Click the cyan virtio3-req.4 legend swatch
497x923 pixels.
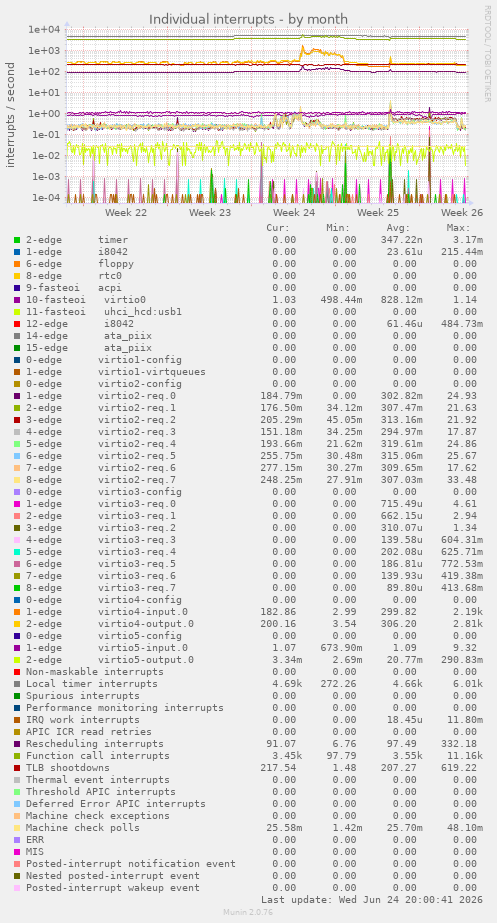pyautogui.click(x=17, y=552)
